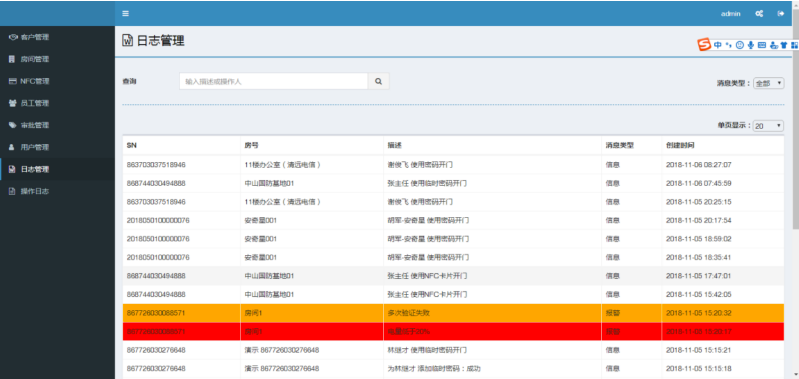Click the 房间管理 building icon in sidebar

pyautogui.click(x=12, y=59)
